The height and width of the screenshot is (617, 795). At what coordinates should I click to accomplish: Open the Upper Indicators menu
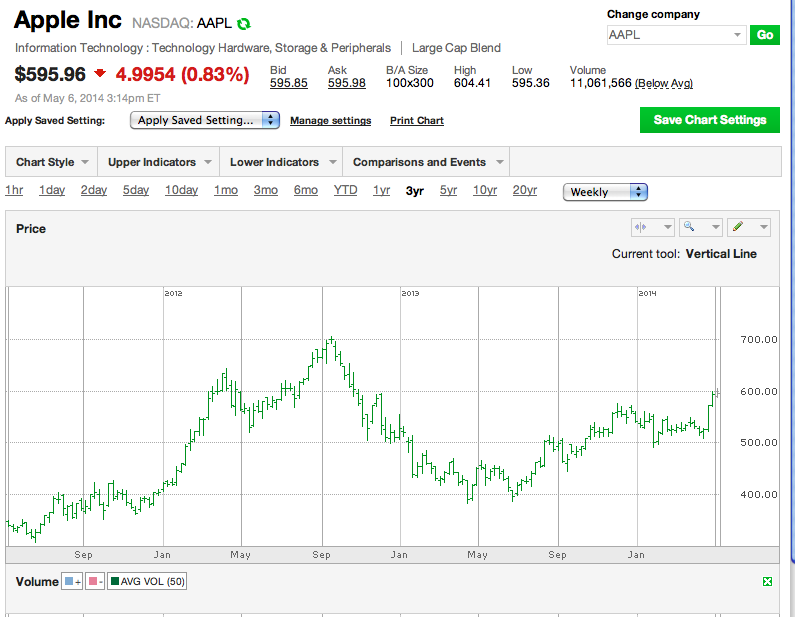tap(159, 162)
